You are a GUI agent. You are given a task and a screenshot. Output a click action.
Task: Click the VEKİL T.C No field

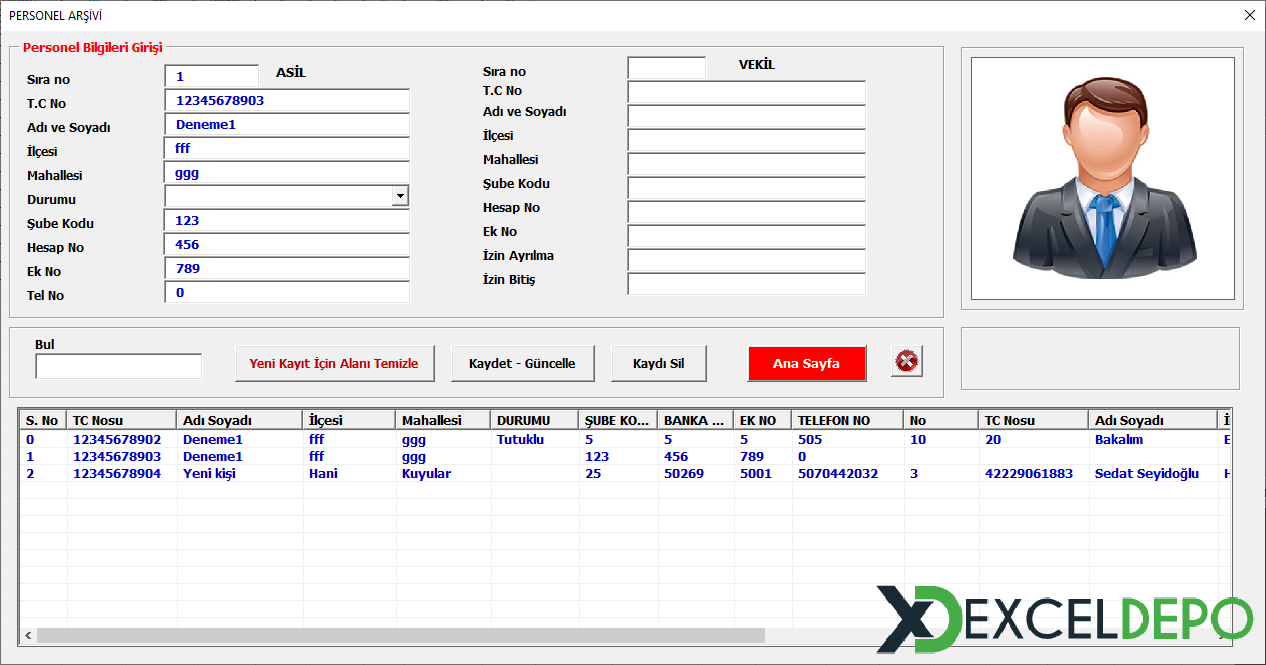(746, 92)
